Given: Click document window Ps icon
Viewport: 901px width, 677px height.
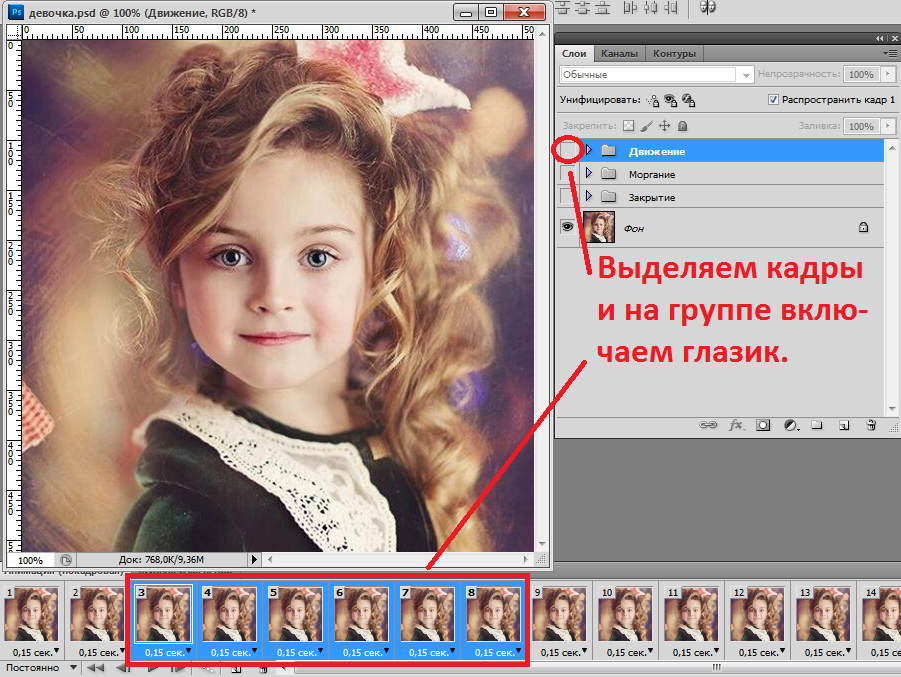Looking at the screenshot, I should coord(17,11).
